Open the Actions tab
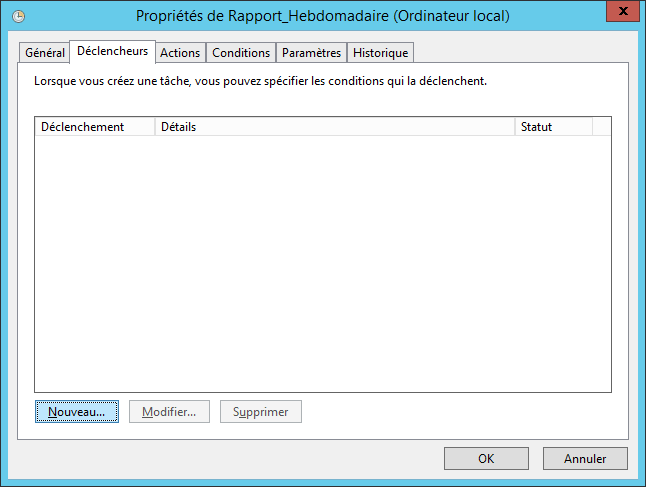Image resolution: width=646 pixels, height=487 pixels. (x=180, y=53)
